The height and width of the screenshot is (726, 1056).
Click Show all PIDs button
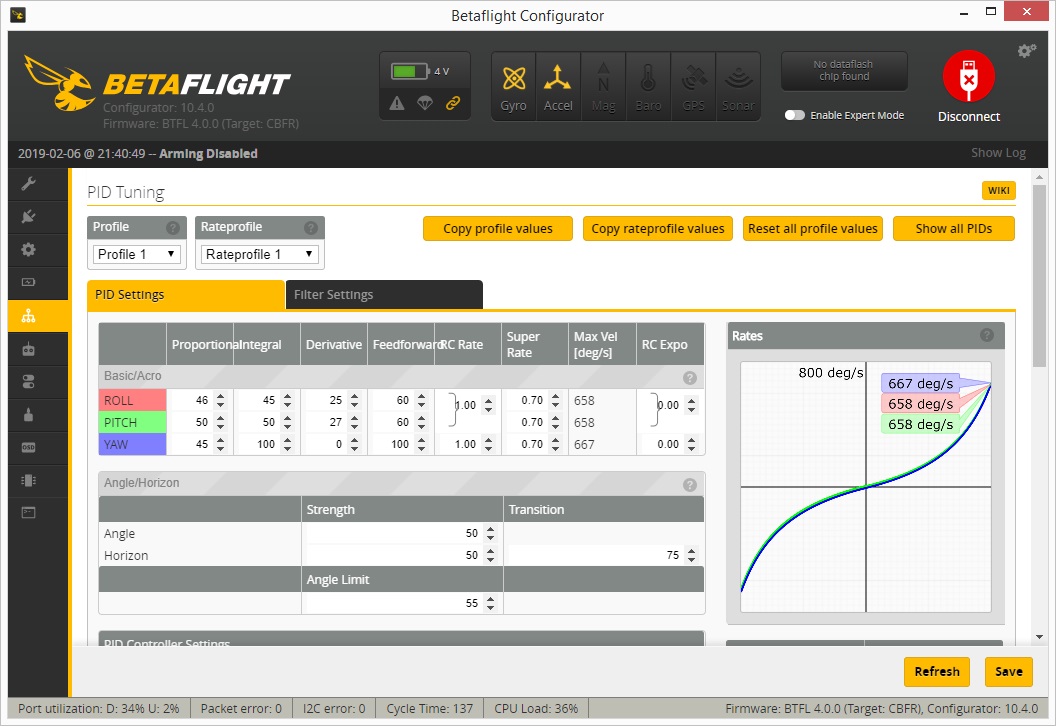pyautogui.click(x=954, y=228)
